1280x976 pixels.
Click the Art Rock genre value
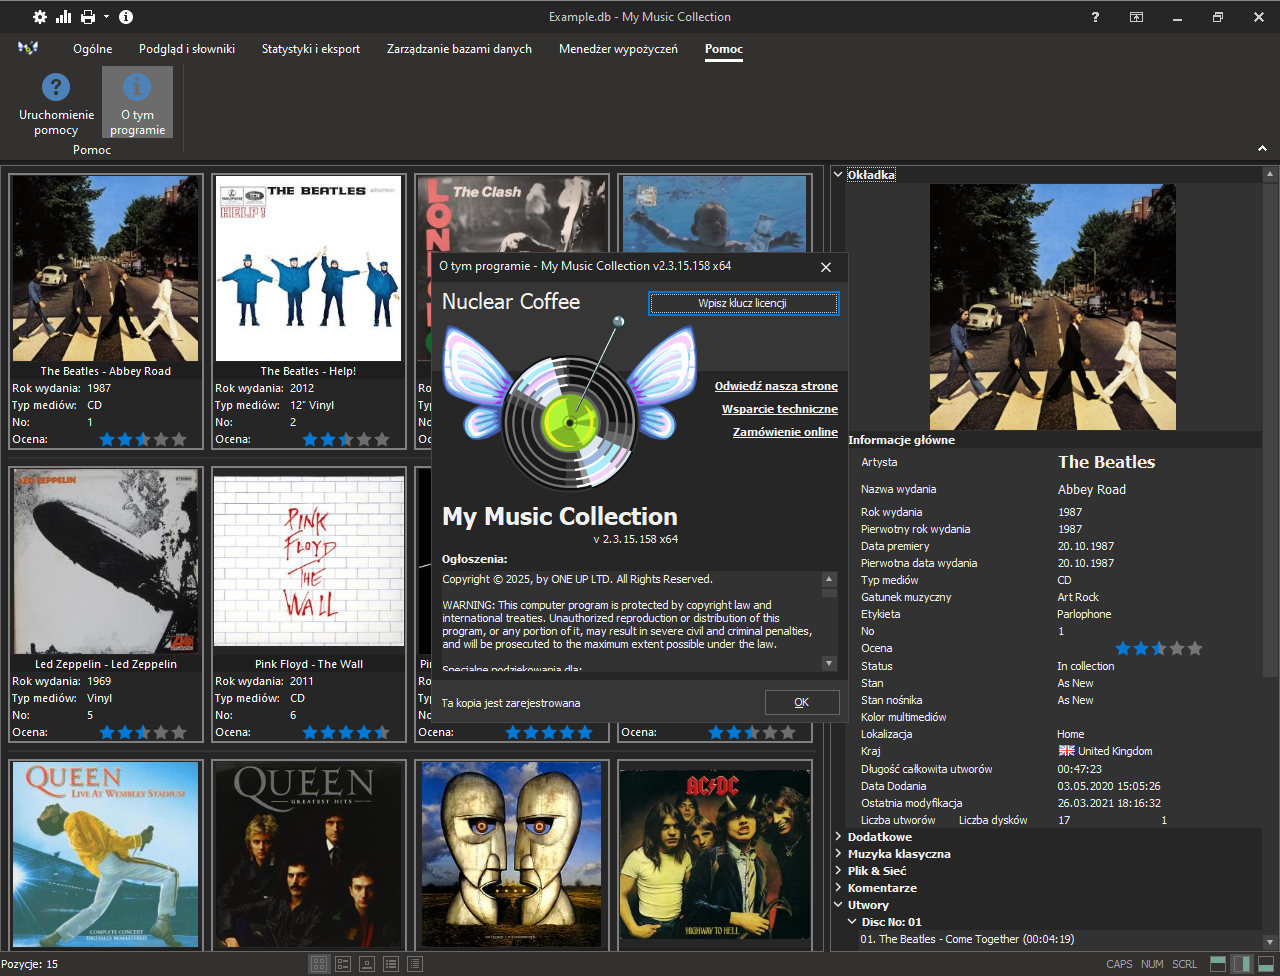click(x=1078, y=597)
